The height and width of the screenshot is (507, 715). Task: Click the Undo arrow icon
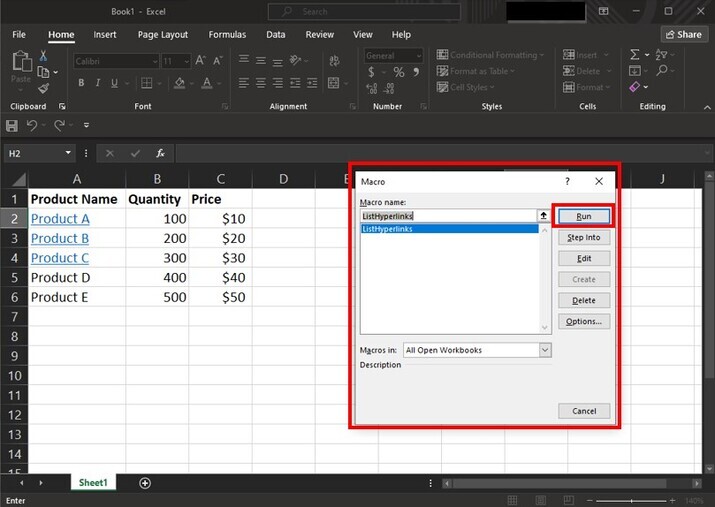[33, 125]
